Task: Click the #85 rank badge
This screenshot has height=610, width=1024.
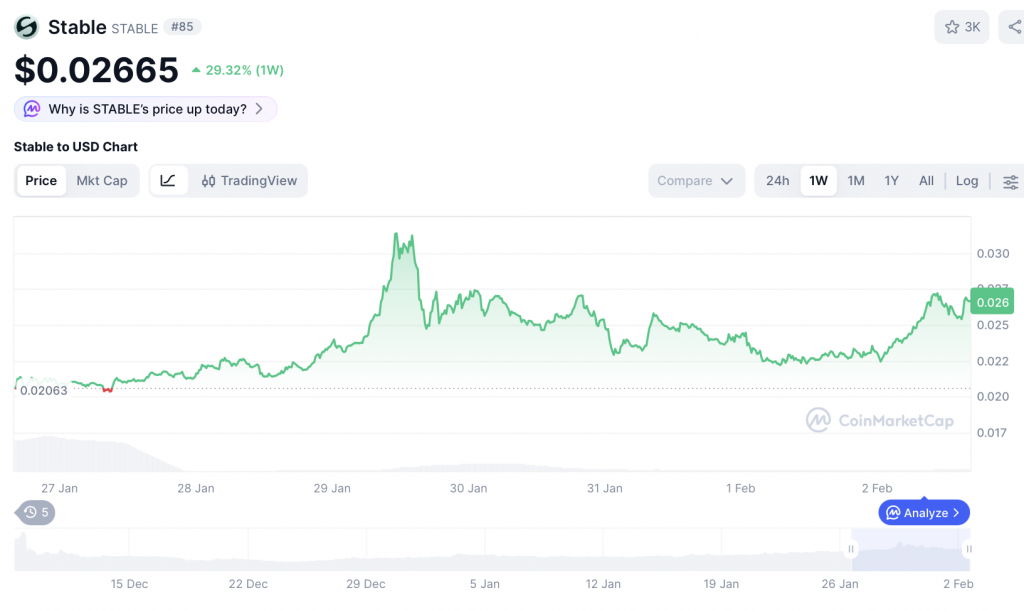Action: click(182, 27)
